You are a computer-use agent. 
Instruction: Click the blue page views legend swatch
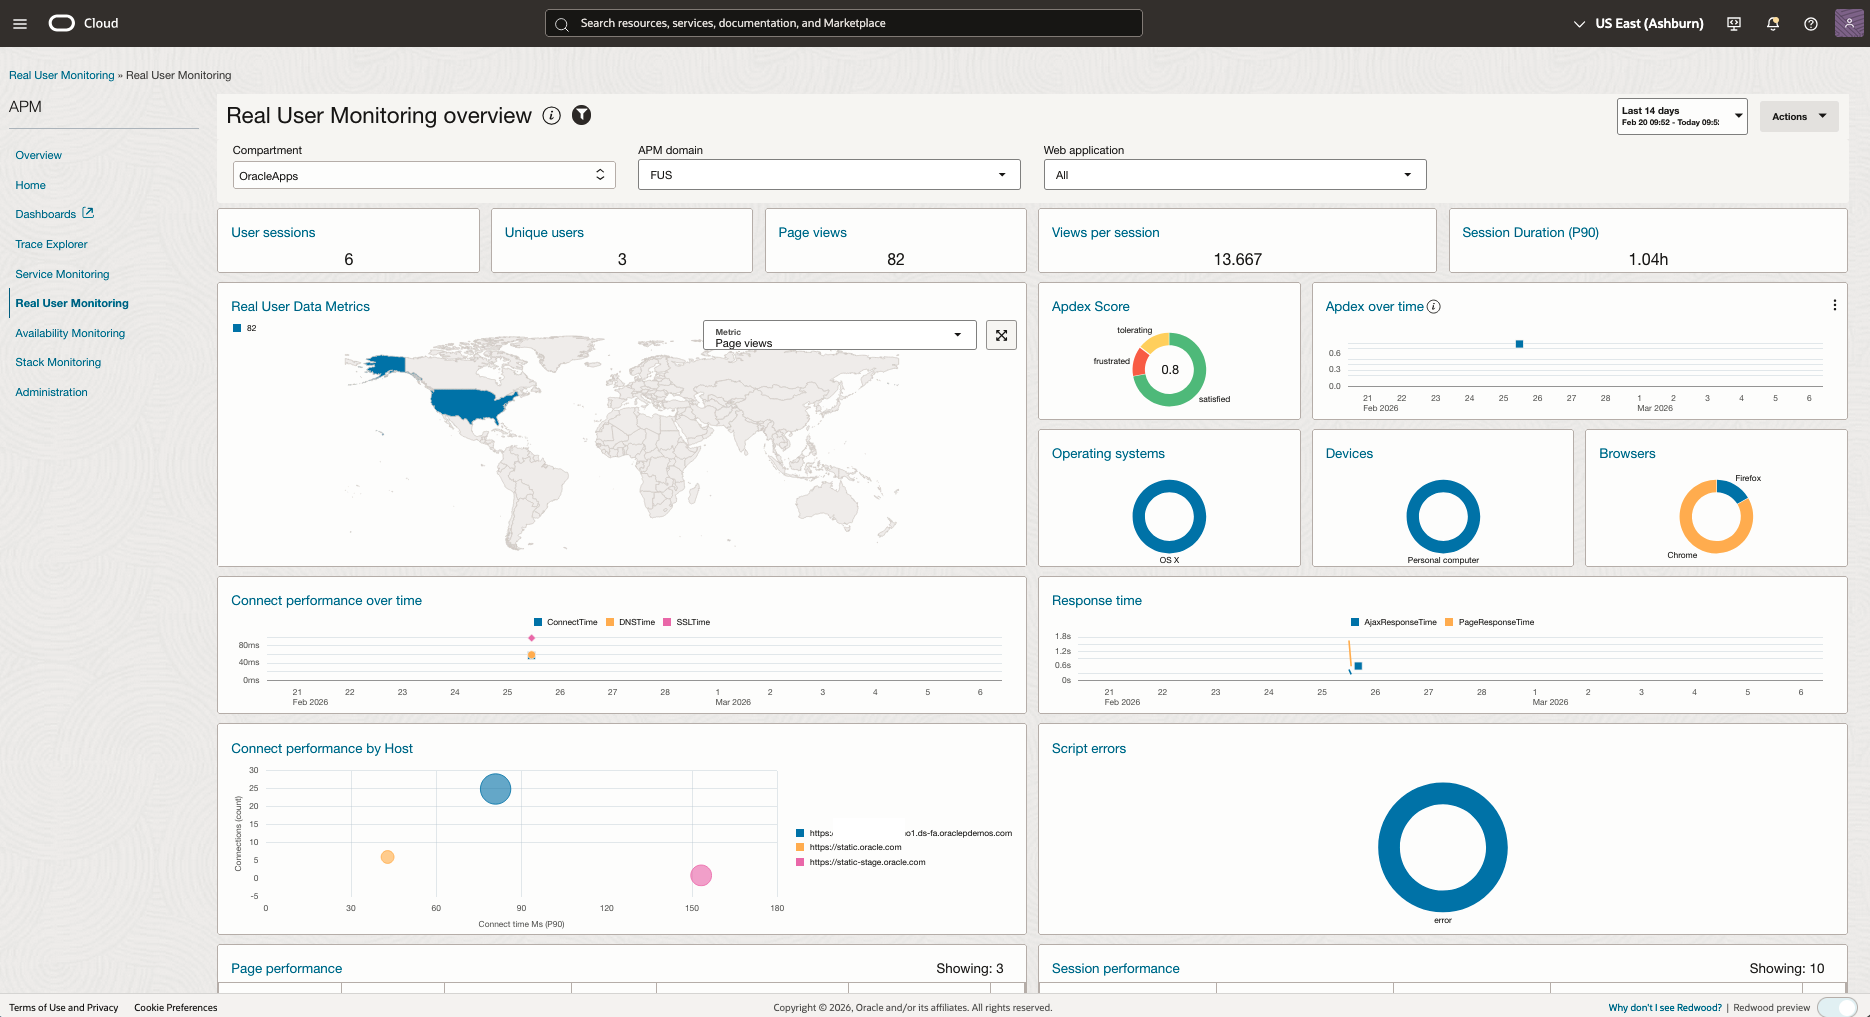238,327
